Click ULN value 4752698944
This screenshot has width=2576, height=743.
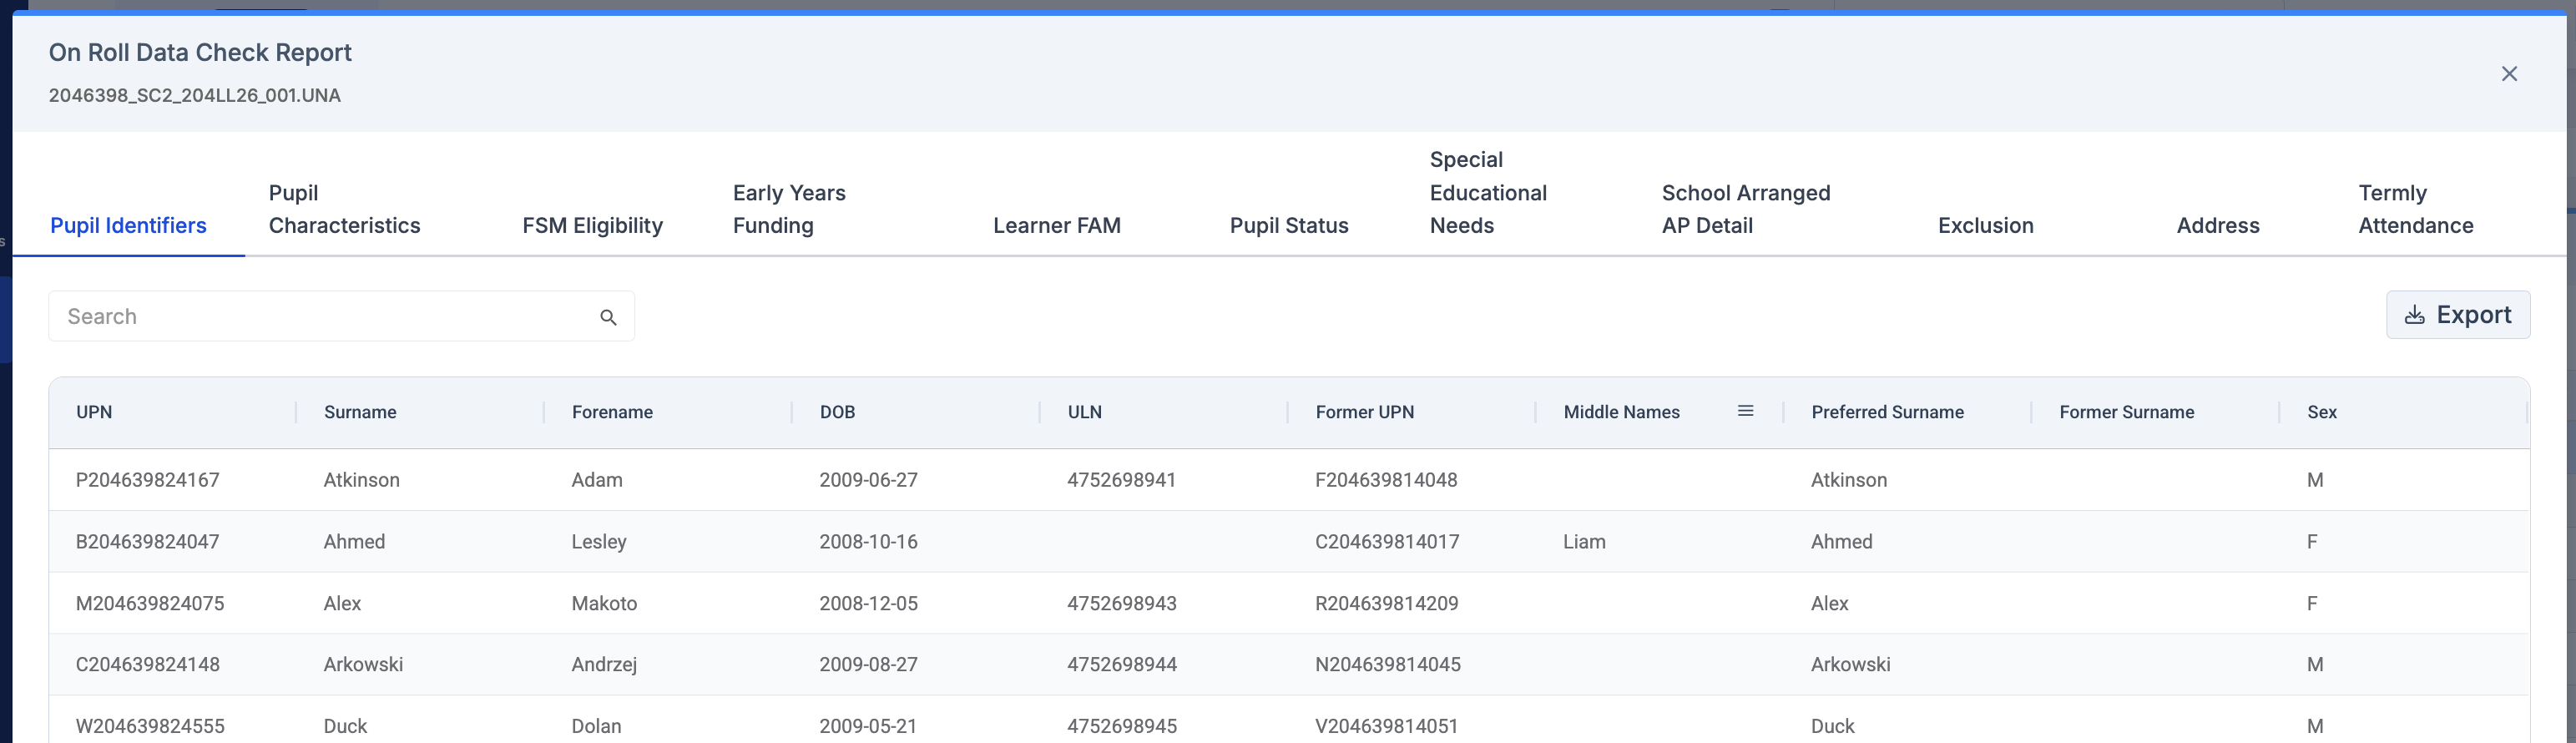click(x=1122, y=665)
